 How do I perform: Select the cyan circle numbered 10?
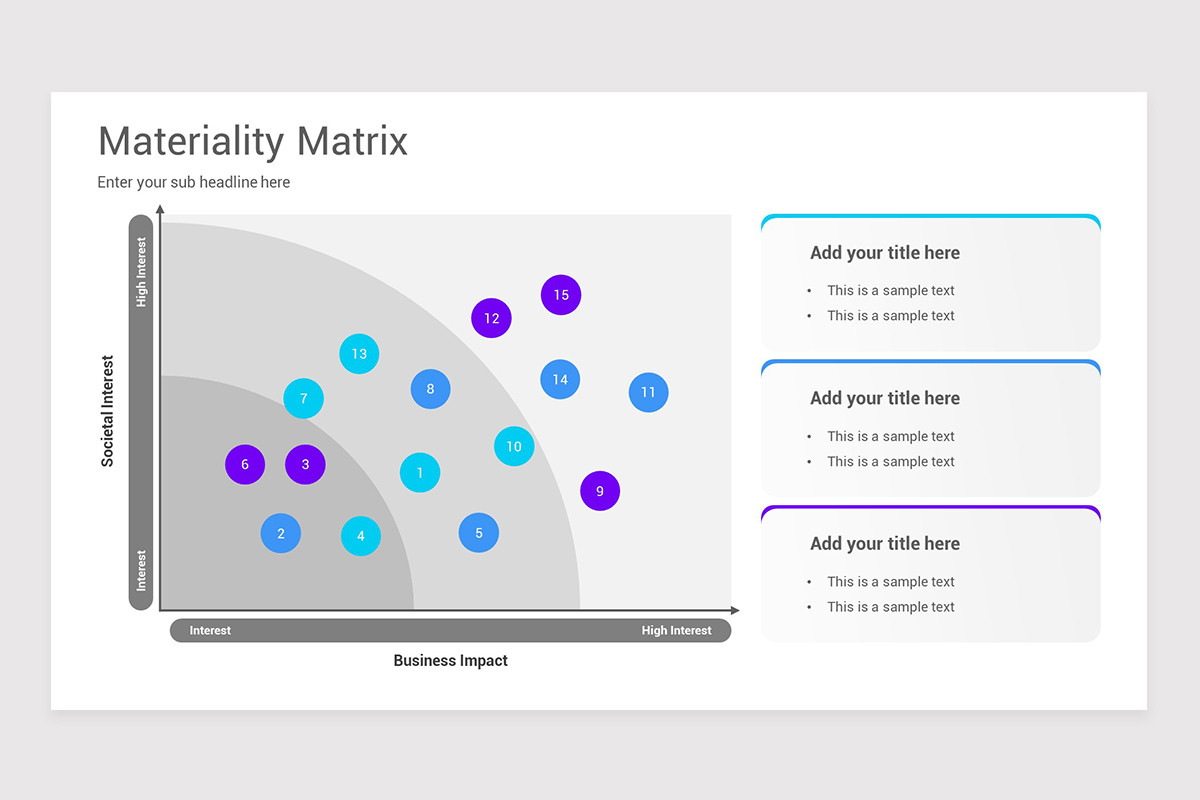[514, 446]
